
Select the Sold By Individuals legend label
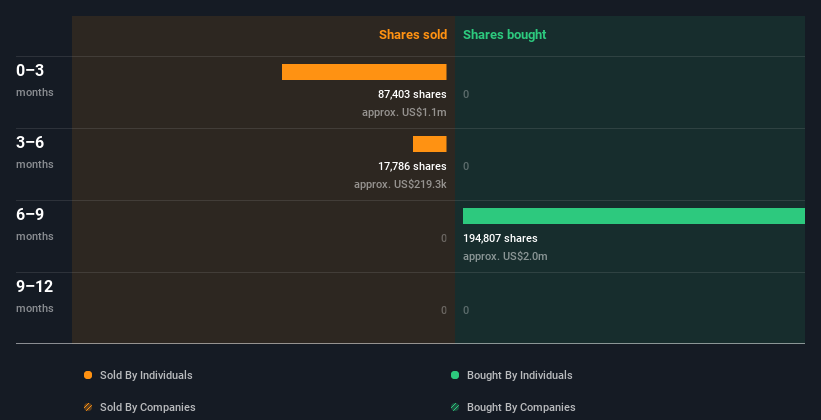(x=146, y=375)
